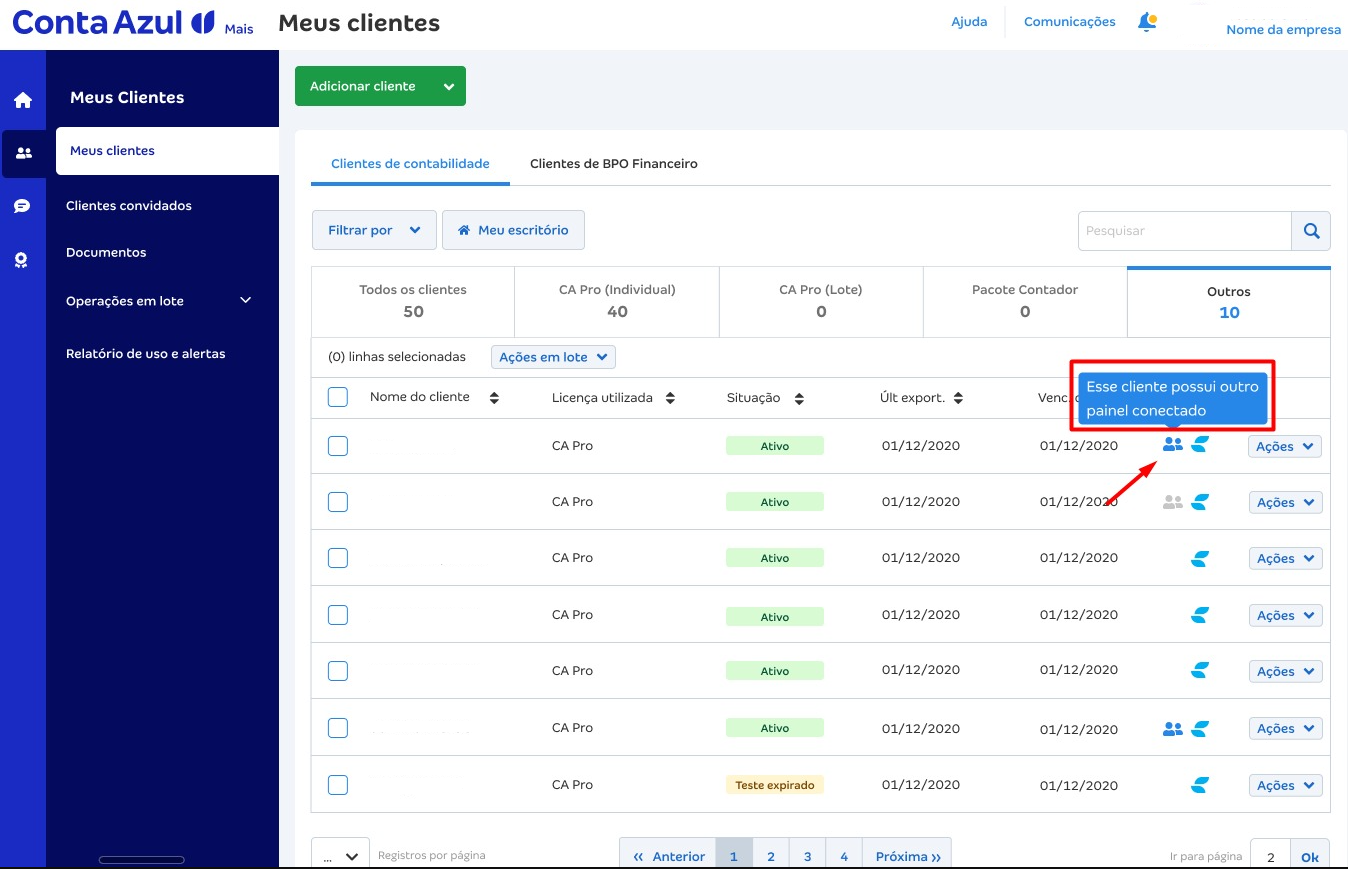Click the magnifier search icon button

click(1311, 231)
